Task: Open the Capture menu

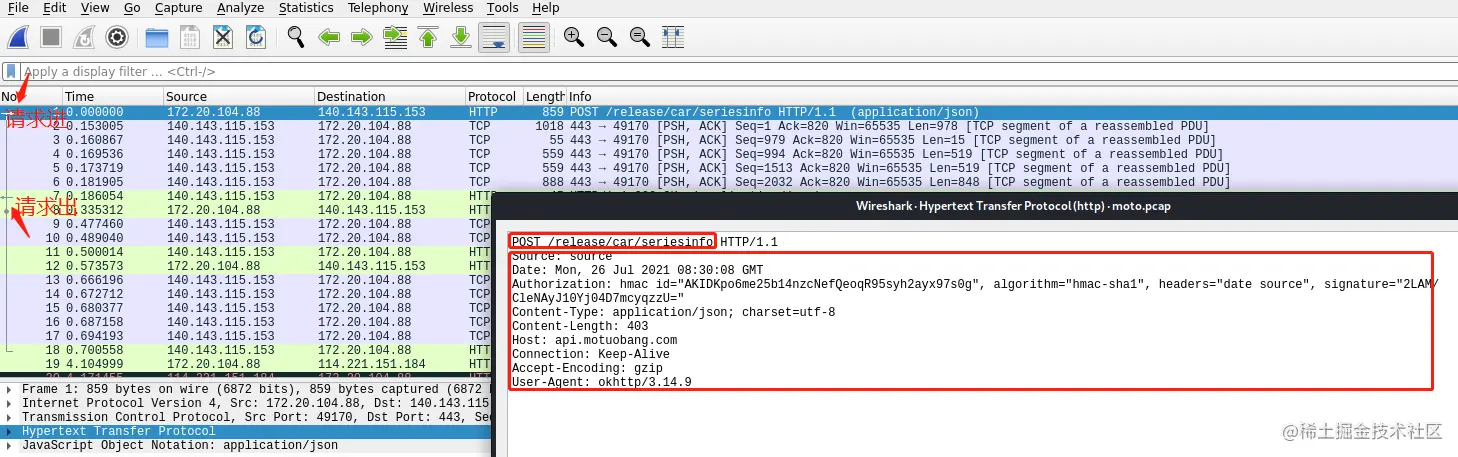Action: pos(179,8)
